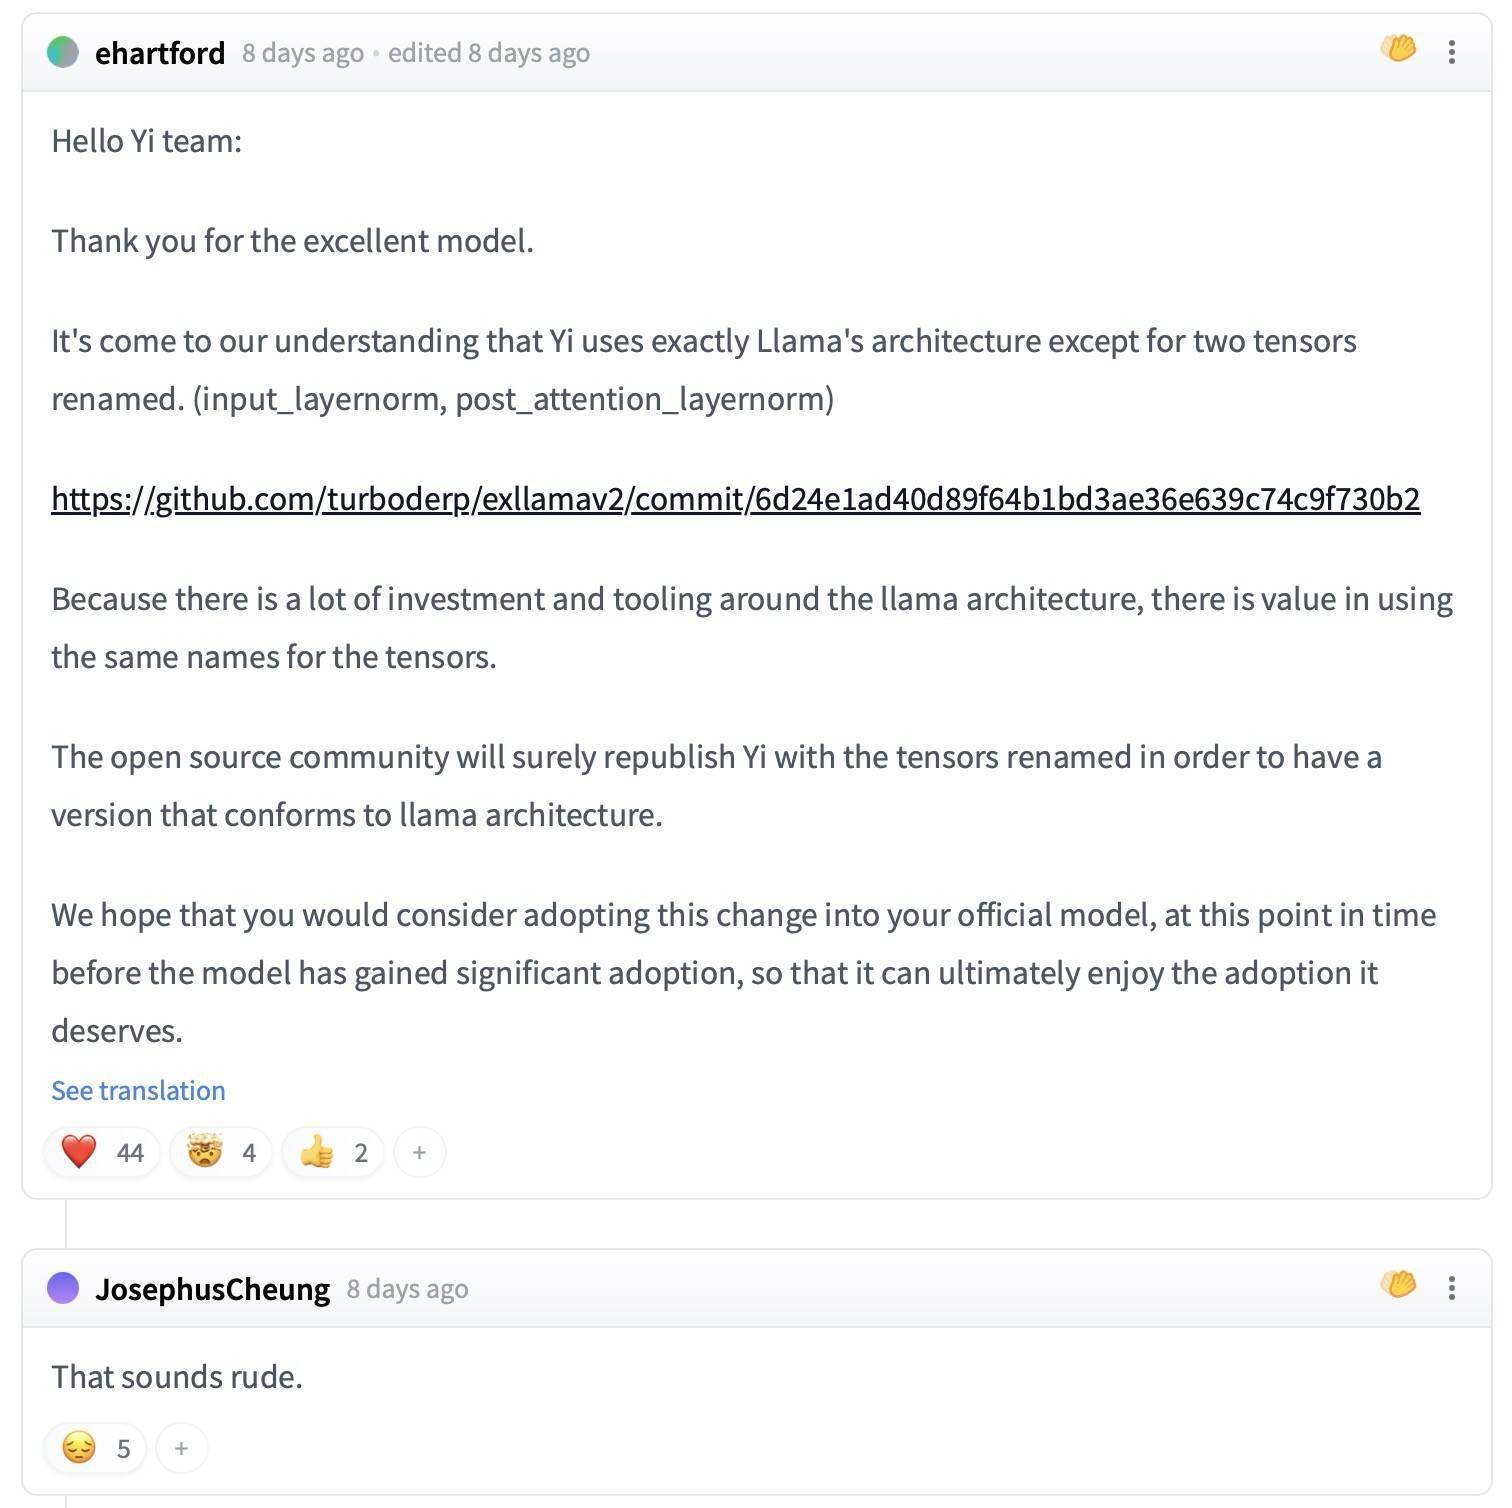Toggle the thumbs-up reaction with 2 votes

333,1152
